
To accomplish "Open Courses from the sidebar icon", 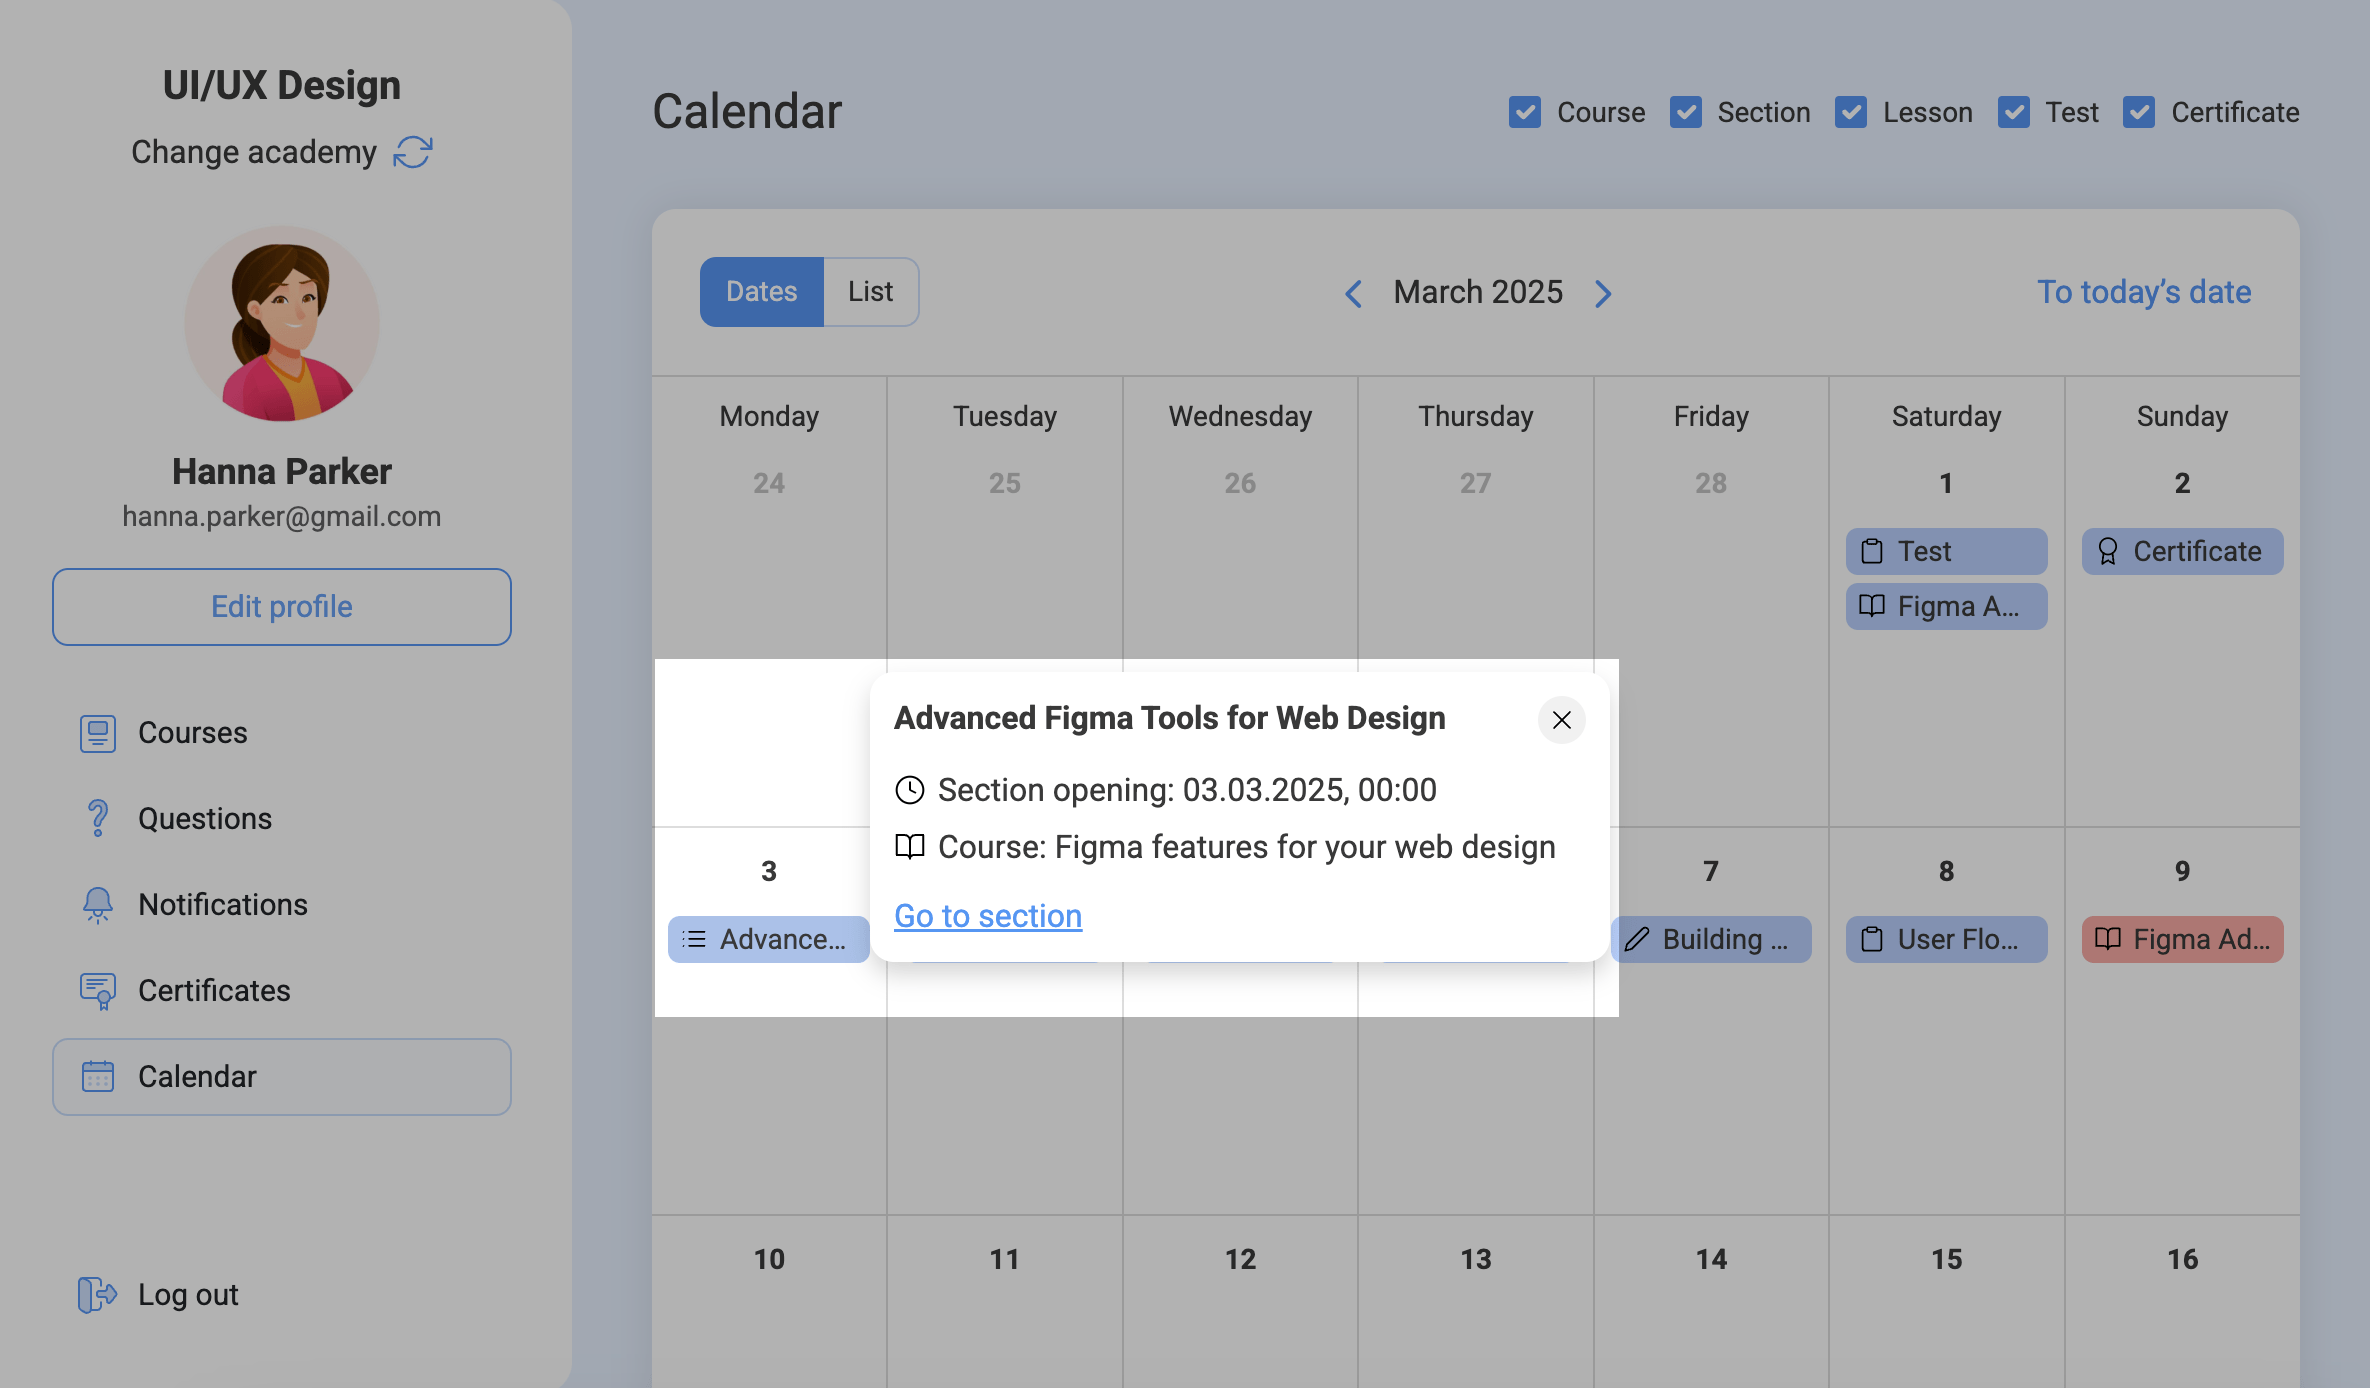I will (x=98, y=733).
